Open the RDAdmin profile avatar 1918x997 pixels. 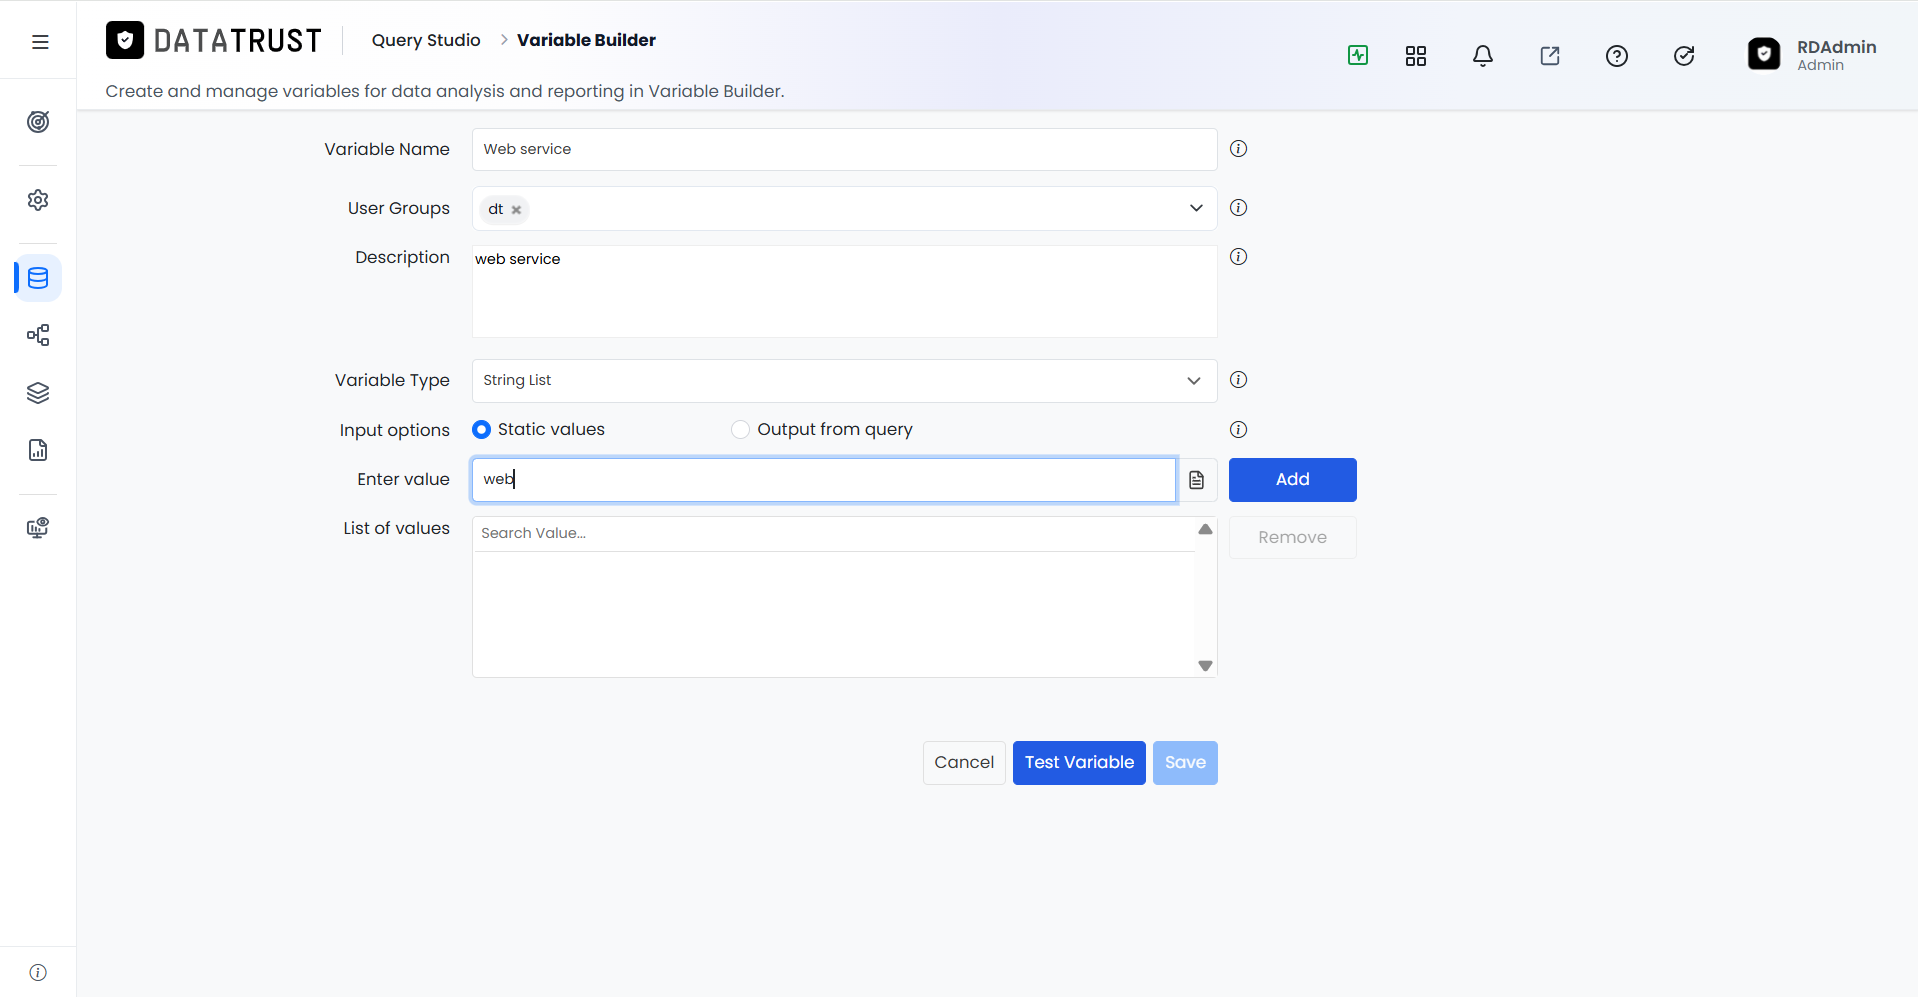click(1764, 54)
